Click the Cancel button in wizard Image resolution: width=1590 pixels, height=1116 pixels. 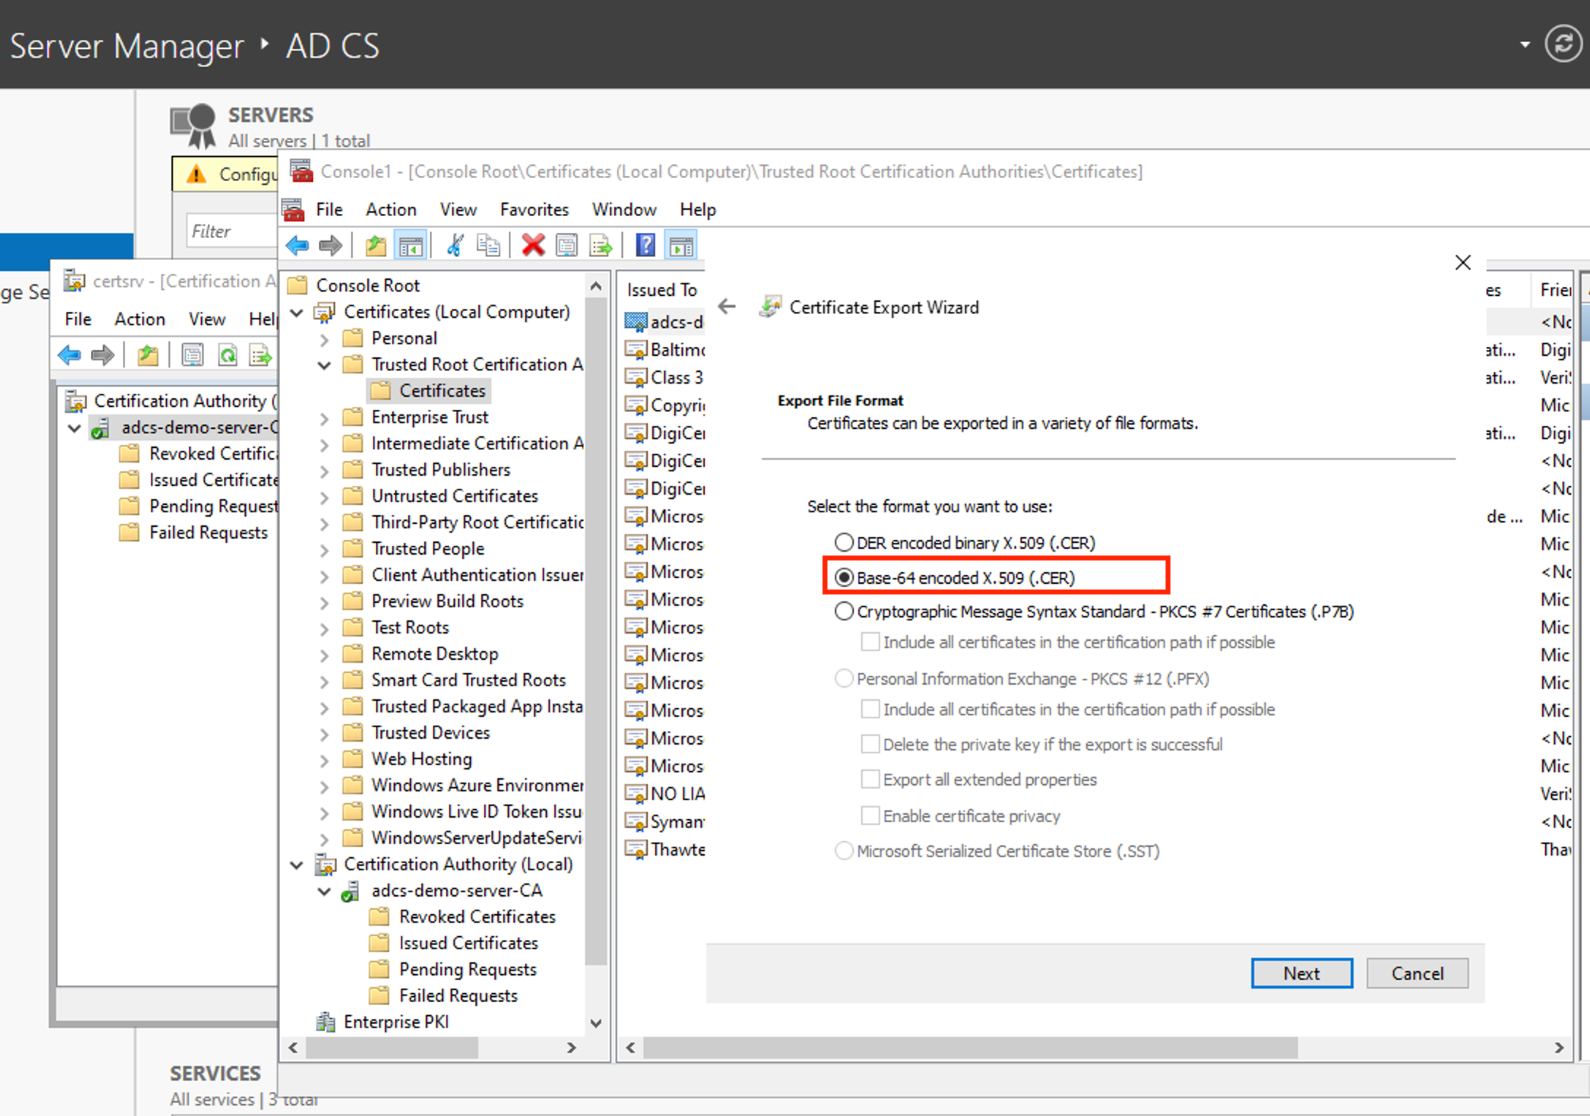pos(1417,973)
